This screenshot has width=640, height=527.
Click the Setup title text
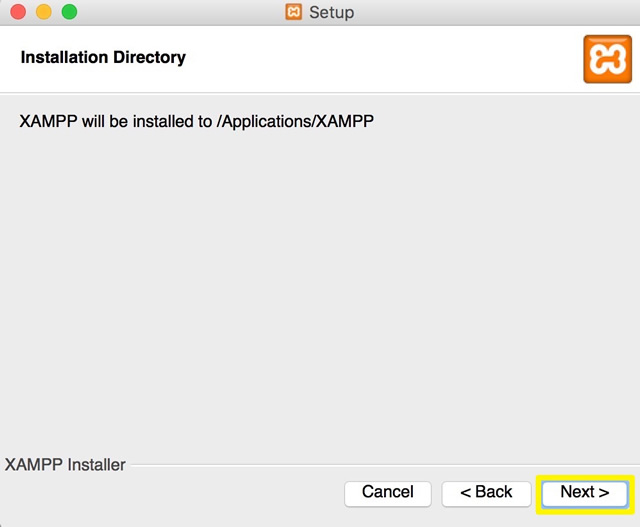(331, 12)
